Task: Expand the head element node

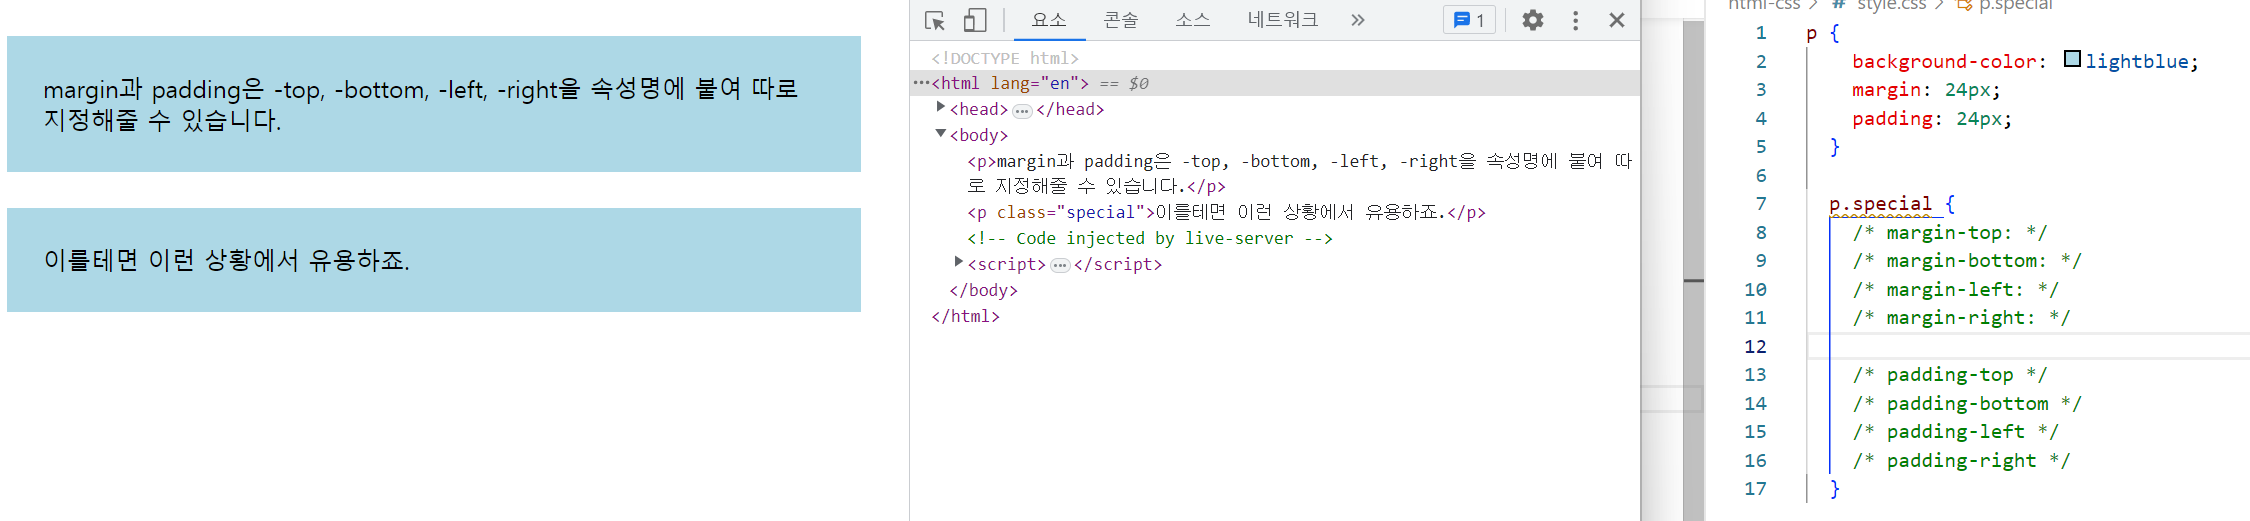Action: pyautogui.click(x=940, y=106)
